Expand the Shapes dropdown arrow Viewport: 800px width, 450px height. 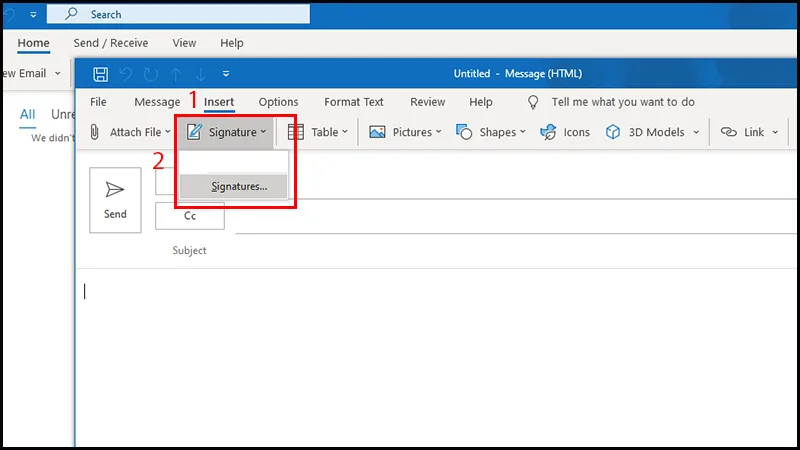[x=522, y=132]
